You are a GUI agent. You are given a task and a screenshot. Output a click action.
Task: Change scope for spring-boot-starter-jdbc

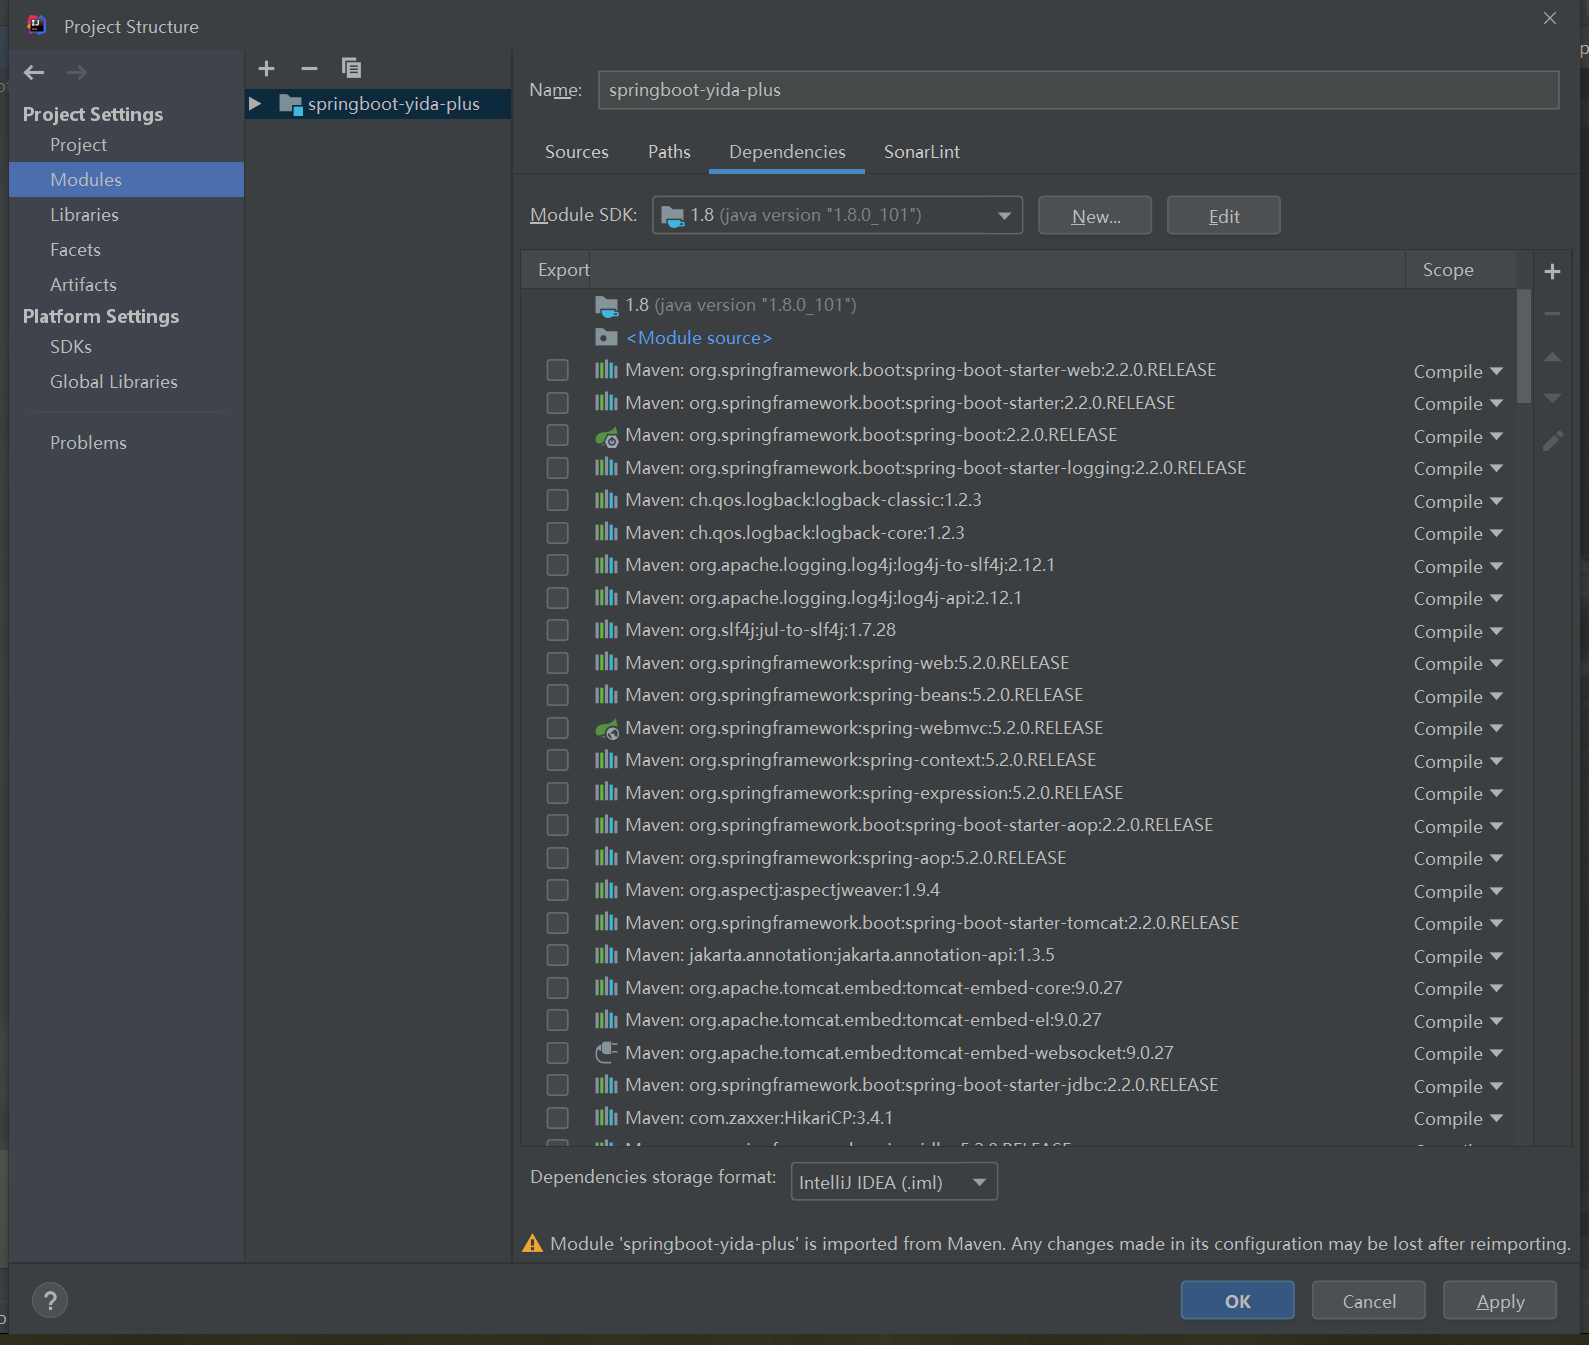(x=1458, y=1086)
